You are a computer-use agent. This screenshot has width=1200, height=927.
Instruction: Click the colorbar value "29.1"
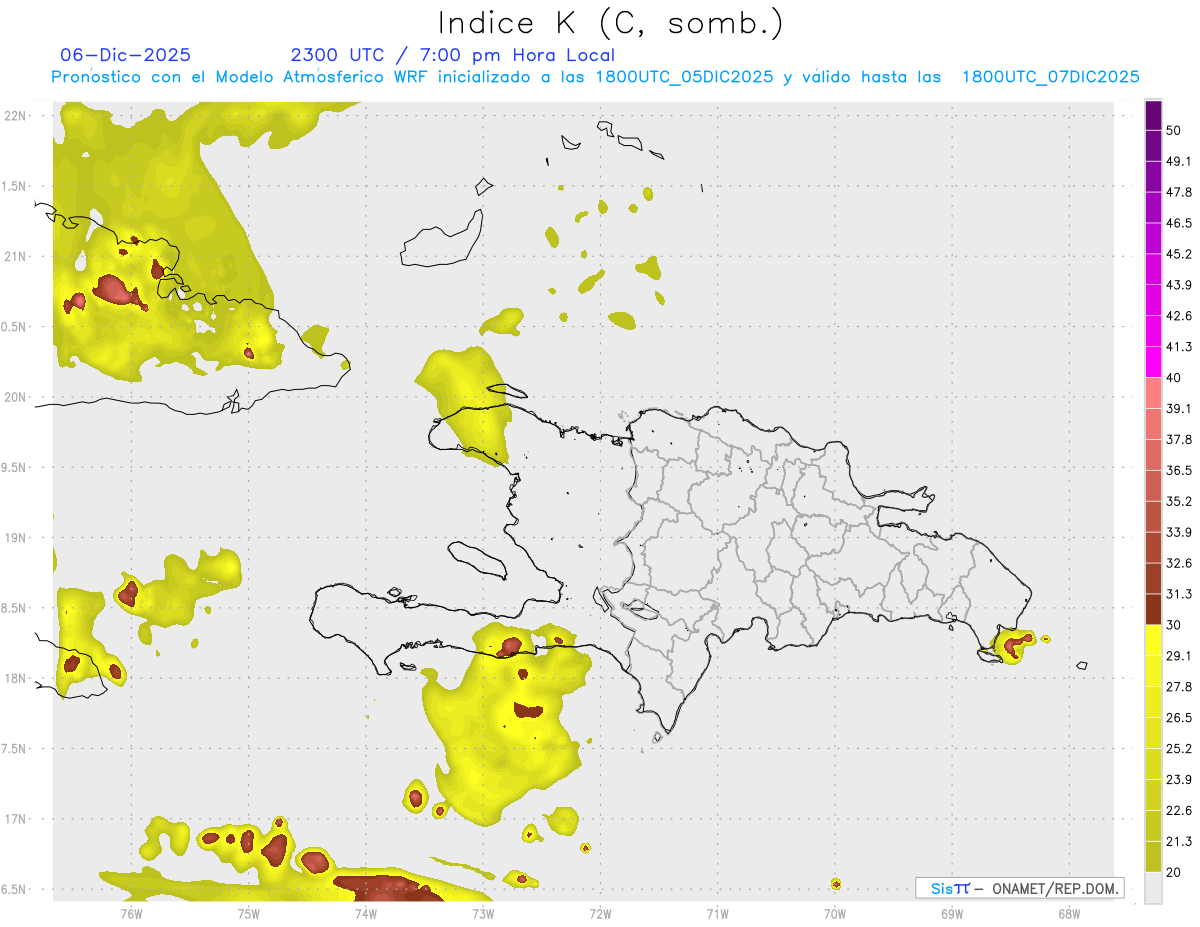pos(1179,656)
